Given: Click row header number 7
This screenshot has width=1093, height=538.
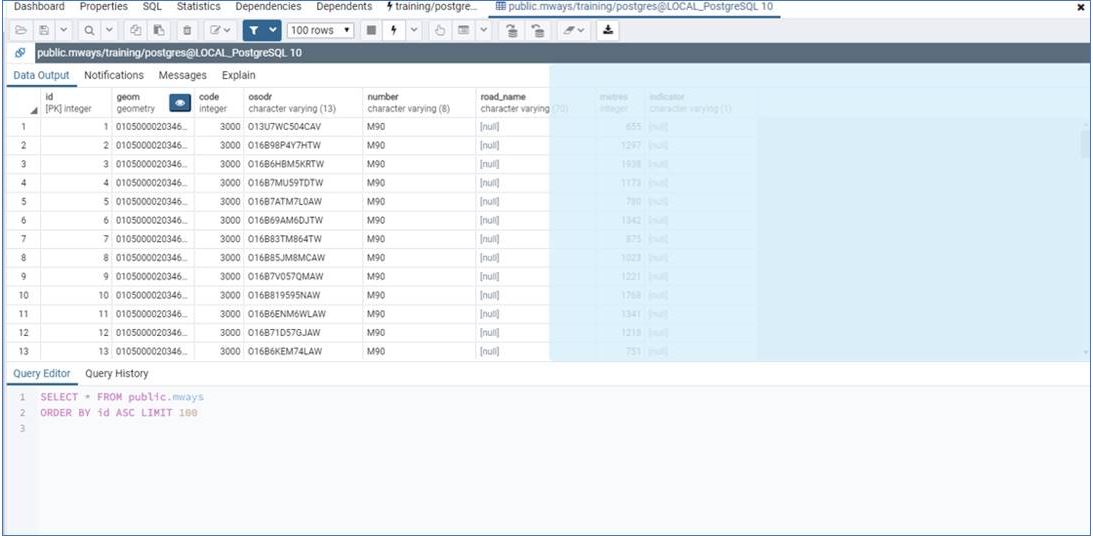Looking at the screenshot, I should [24, 239].
